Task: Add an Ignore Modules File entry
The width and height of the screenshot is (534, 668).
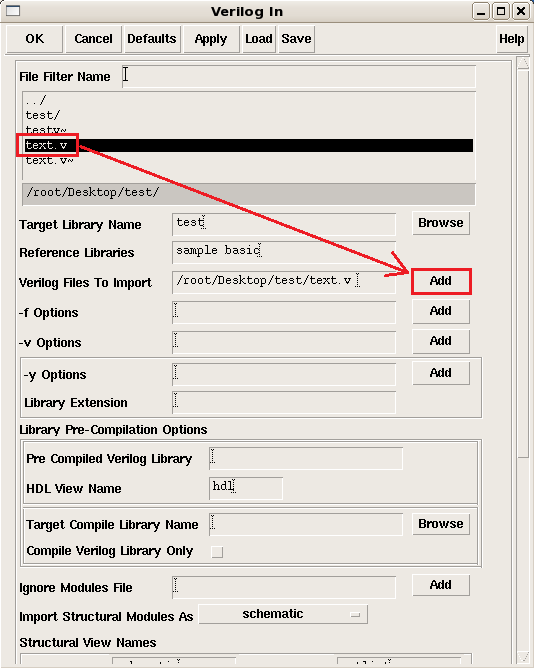Action: coord(441,585)
